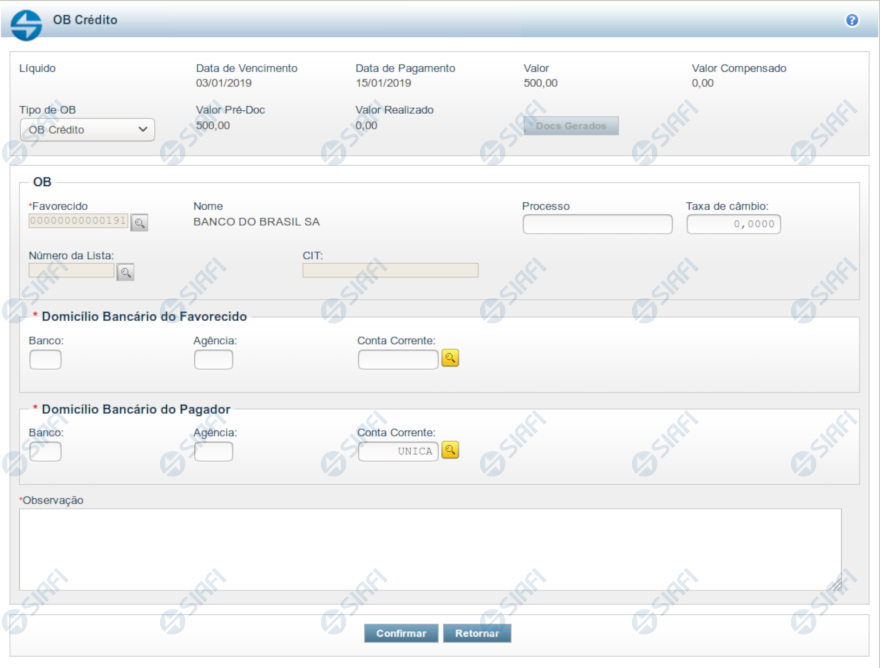Click the blue help question mark icon
The image size is (880, 668).
coord(852,20)
